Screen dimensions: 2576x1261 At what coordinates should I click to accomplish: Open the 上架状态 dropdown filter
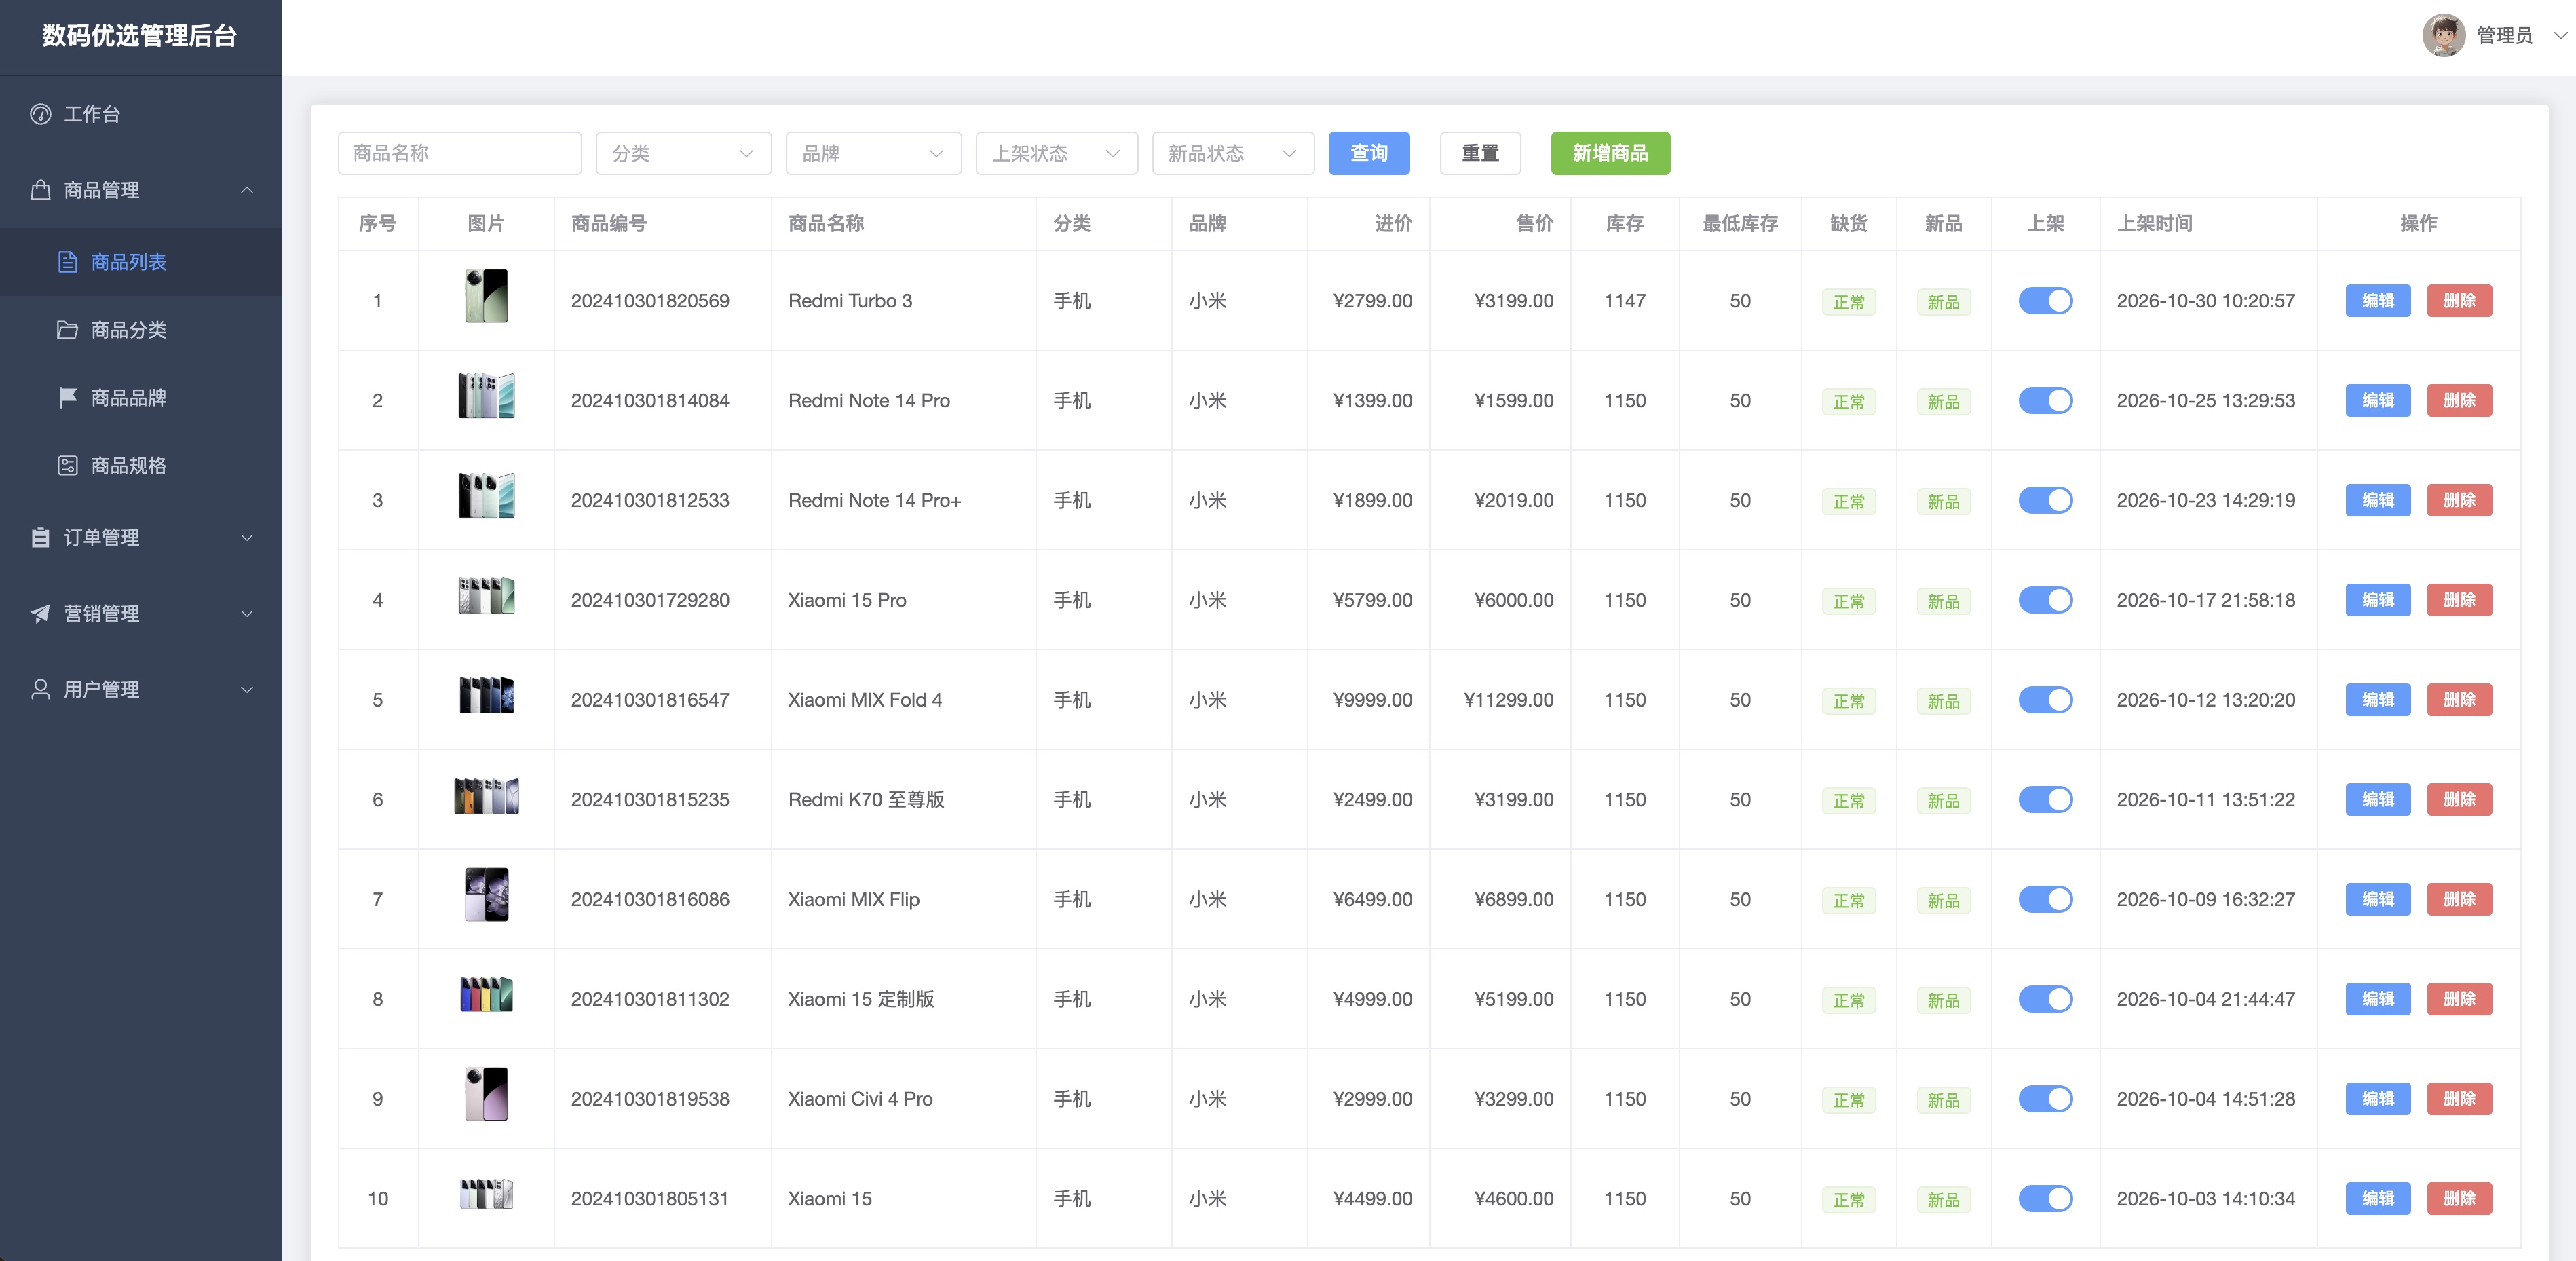point(1056,153)
